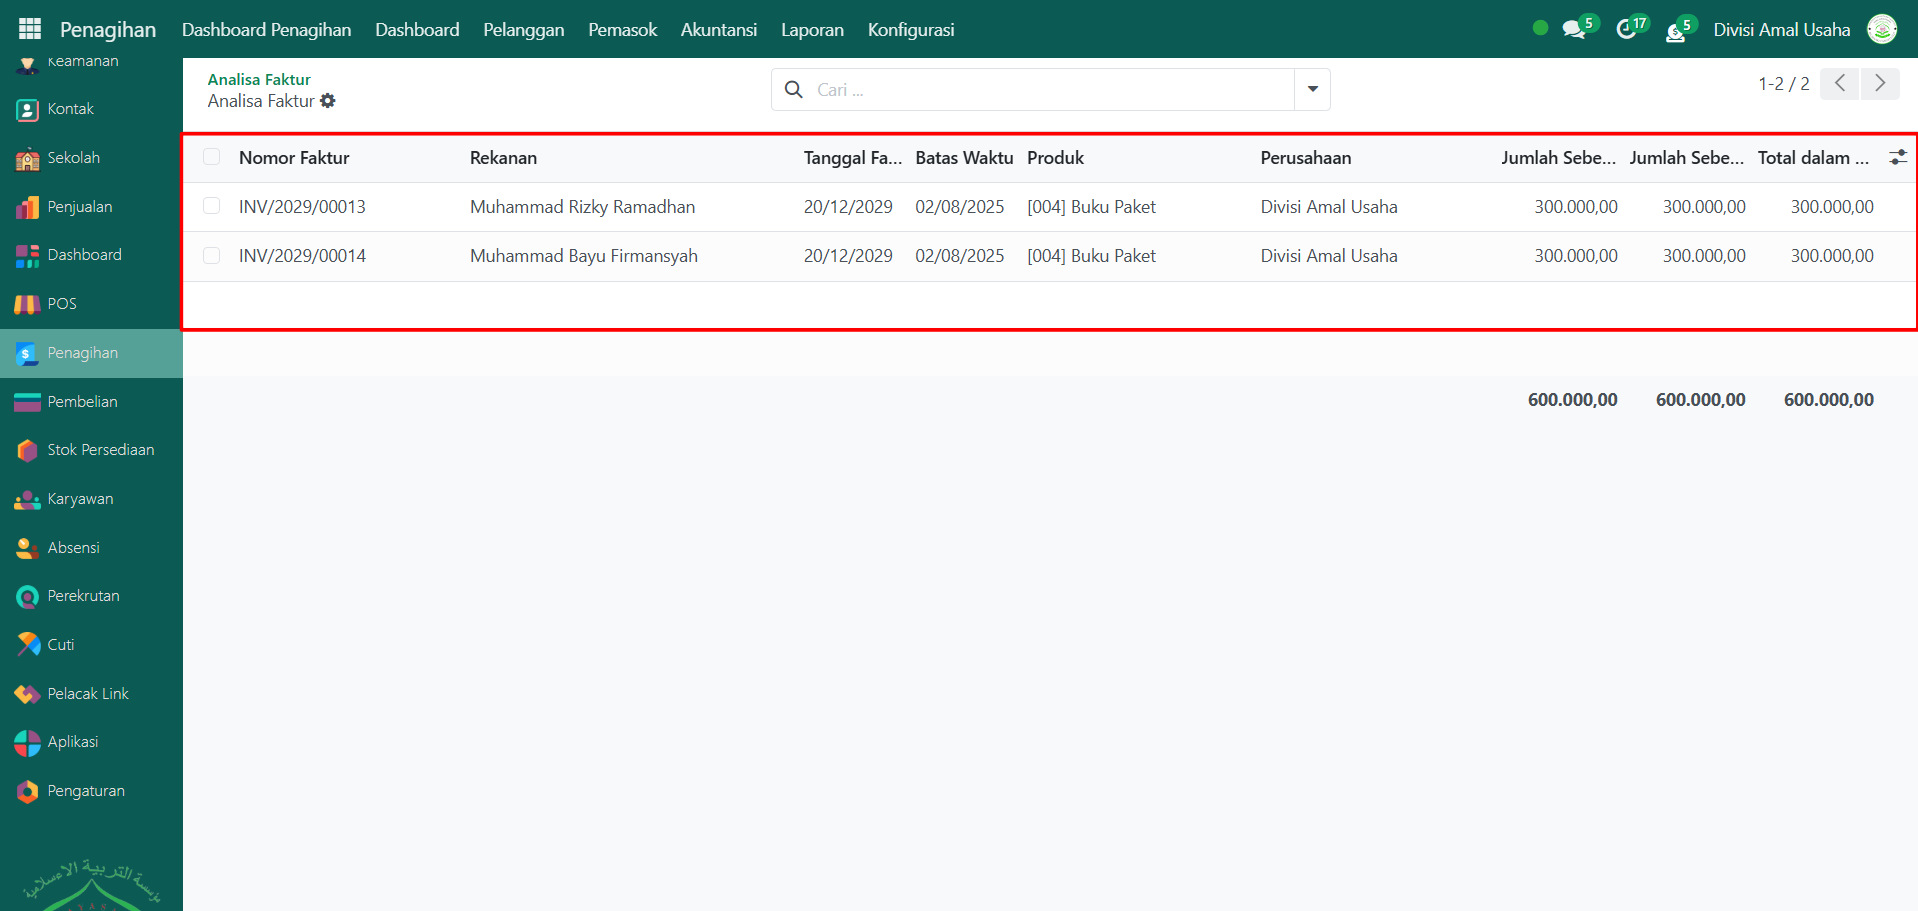Select the INV/2029/00014 row checkbox
This screenshot has width=1918, height=911.
click(x=211, y=255)
